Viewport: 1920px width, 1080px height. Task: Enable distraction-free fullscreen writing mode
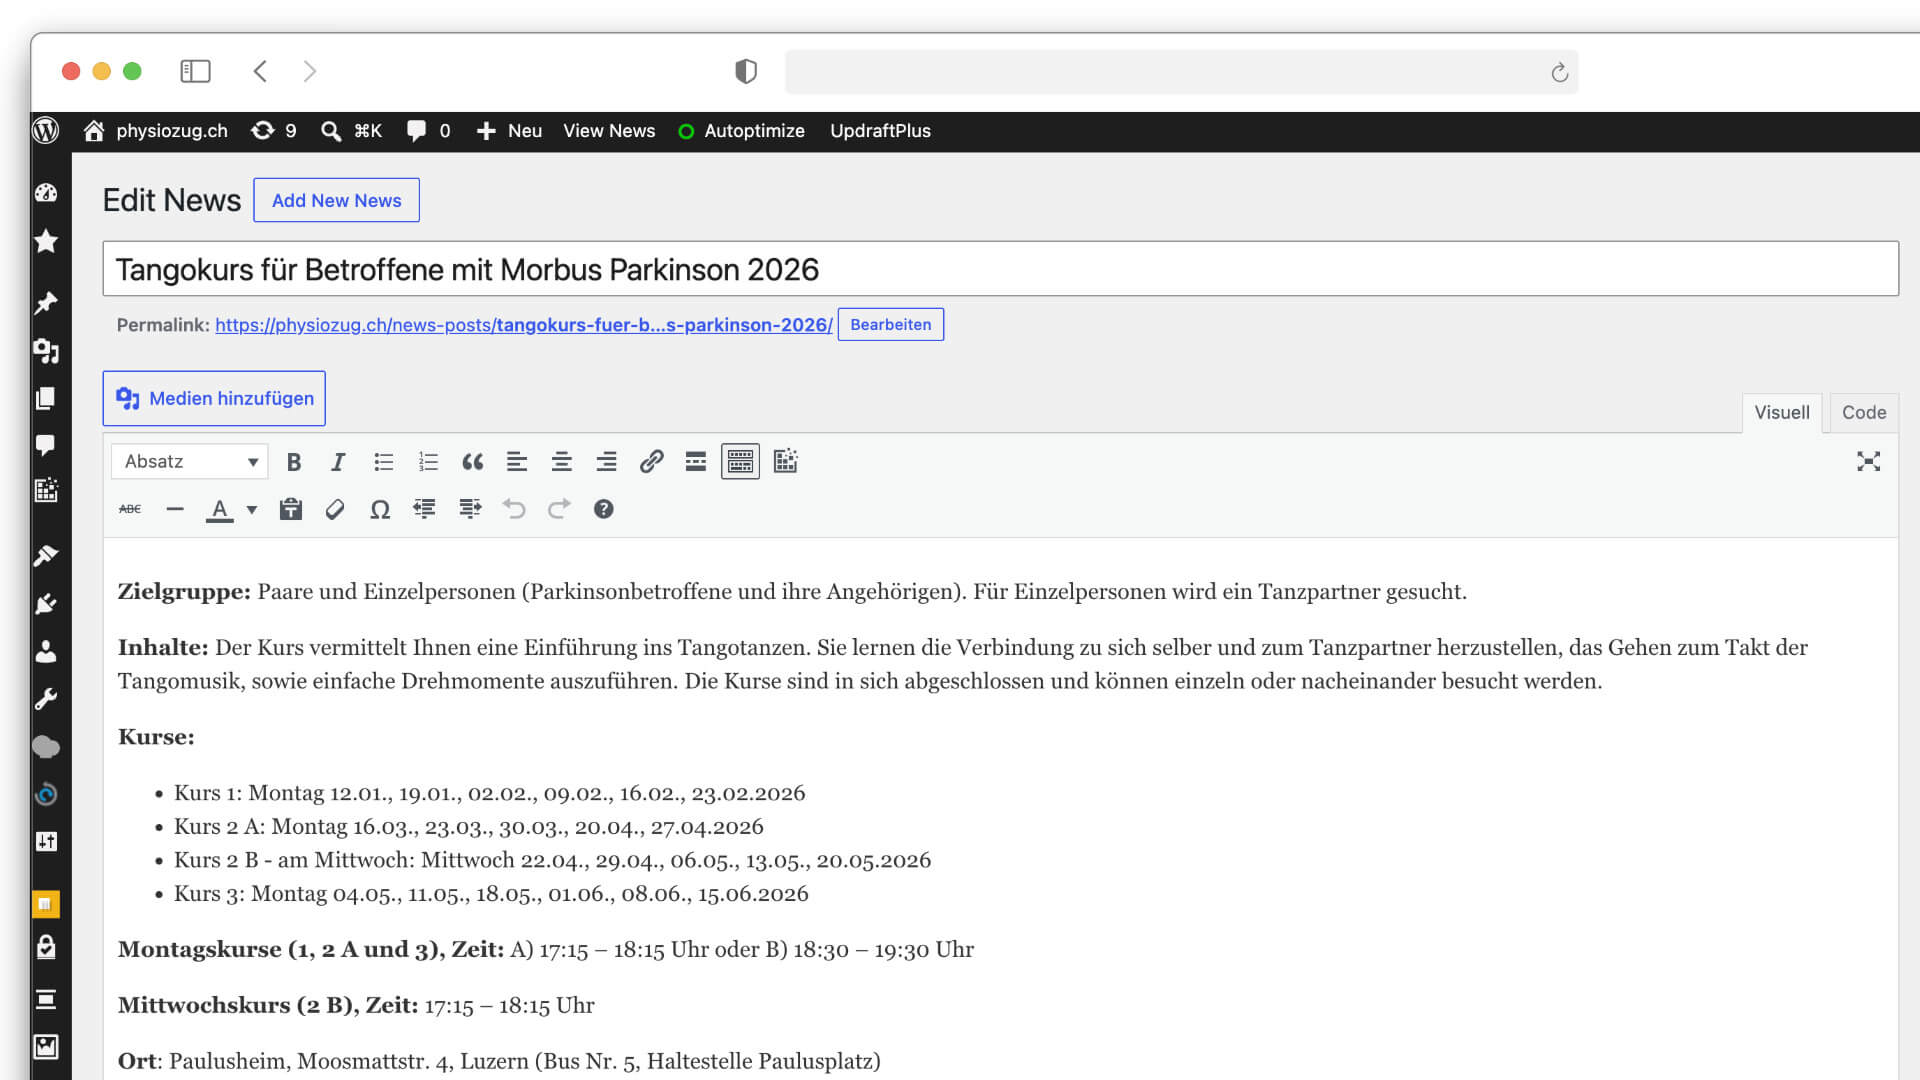[1868, 461]
